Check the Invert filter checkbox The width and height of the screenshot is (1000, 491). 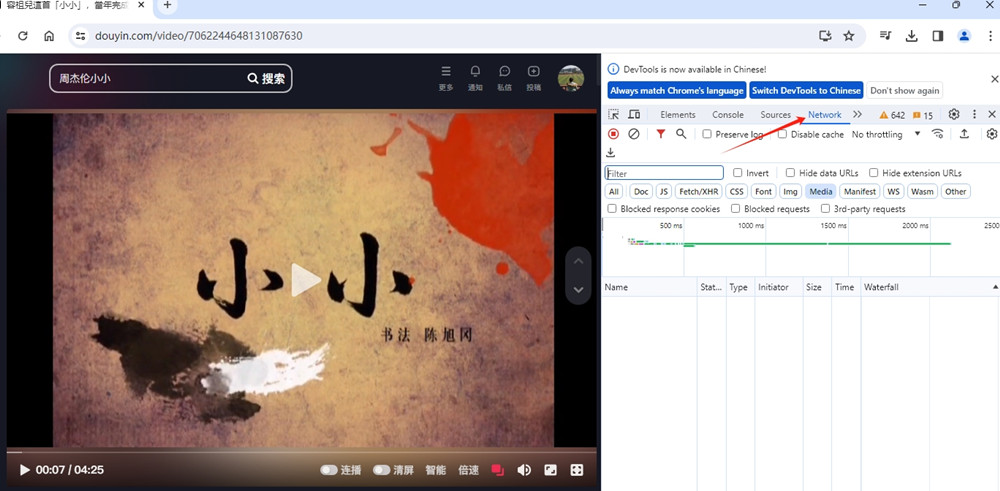click(x=738, y=173)
